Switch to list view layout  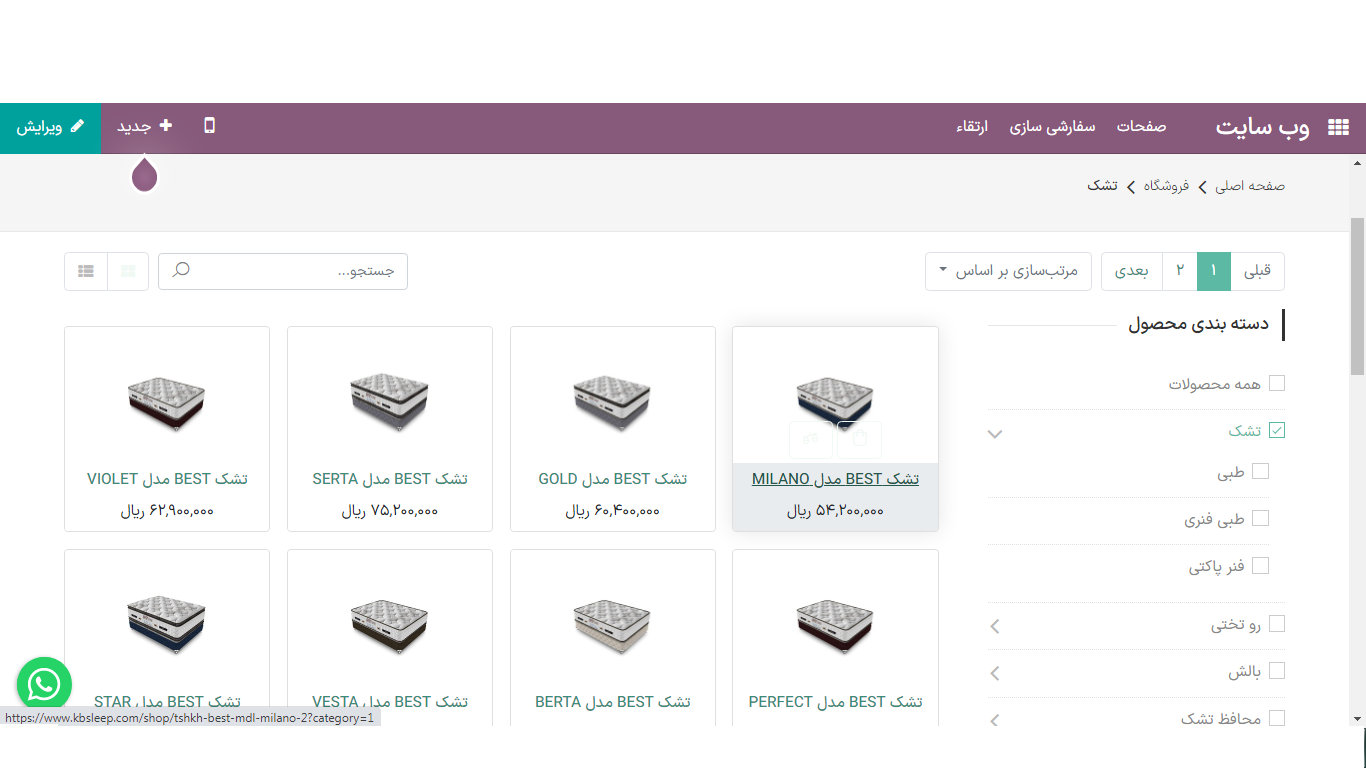point(86,271)
